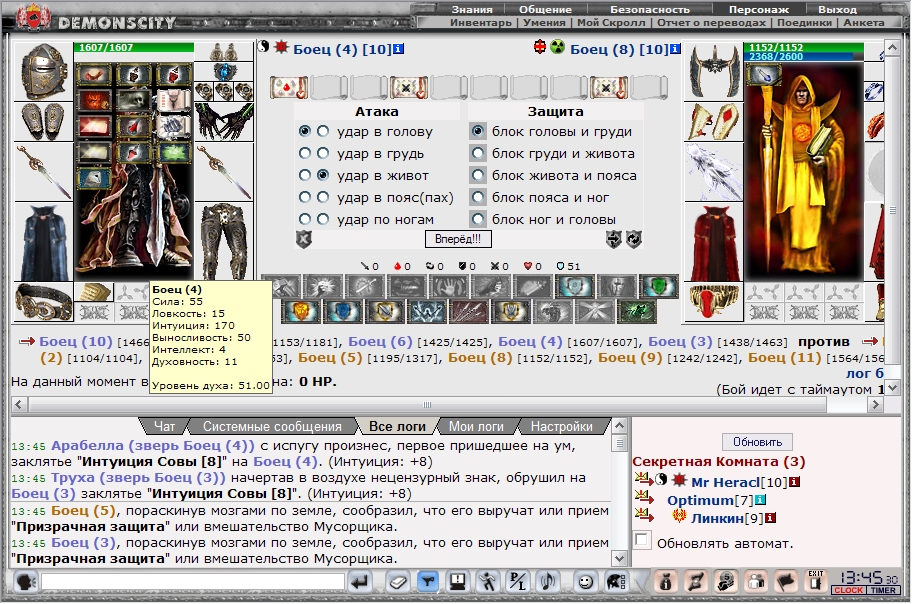Click the P/L icon in bottom toolbar
Image resolution: width=912 pixels, height=604 pixels.
[517, 581]
